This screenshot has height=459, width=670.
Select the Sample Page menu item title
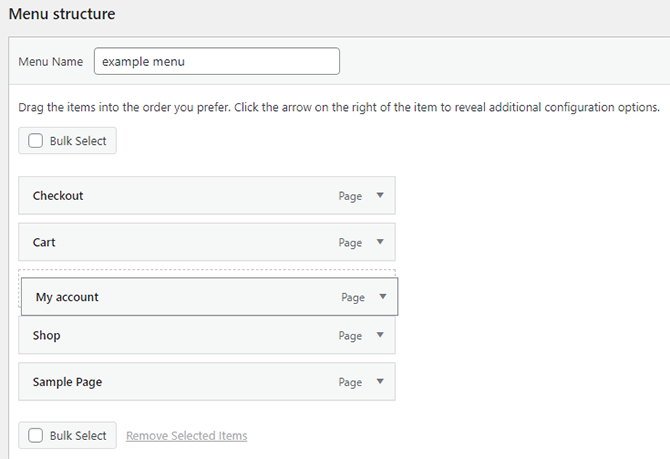click(x=67, y=382)
